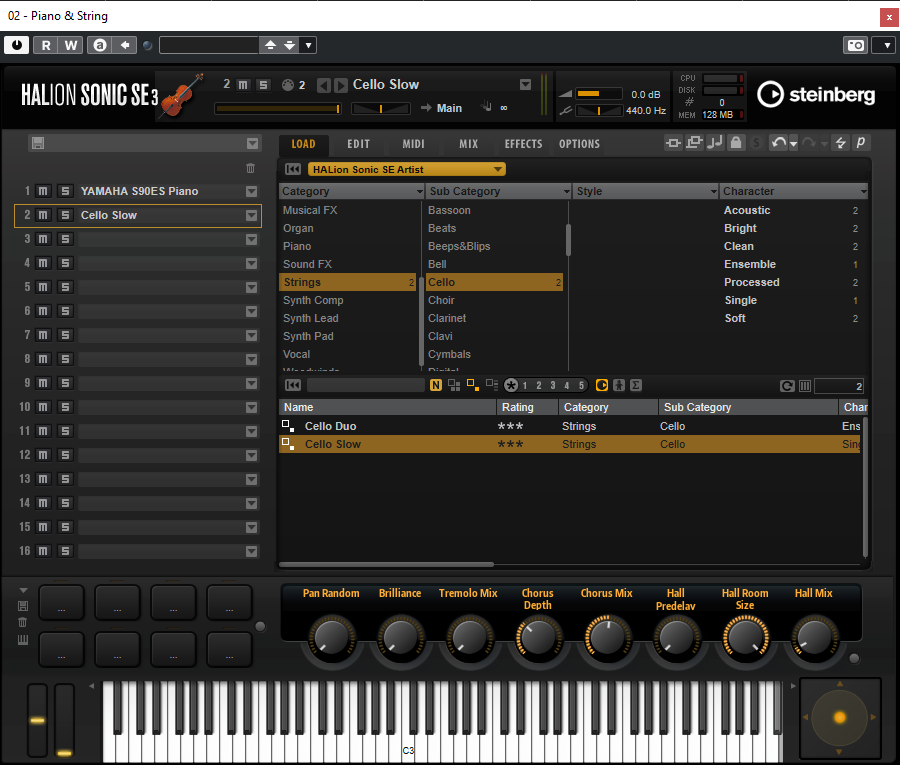This screenshot has width=900, height=765.
Task: Switch to the EFFECTS tab
Action: (523, 144)
